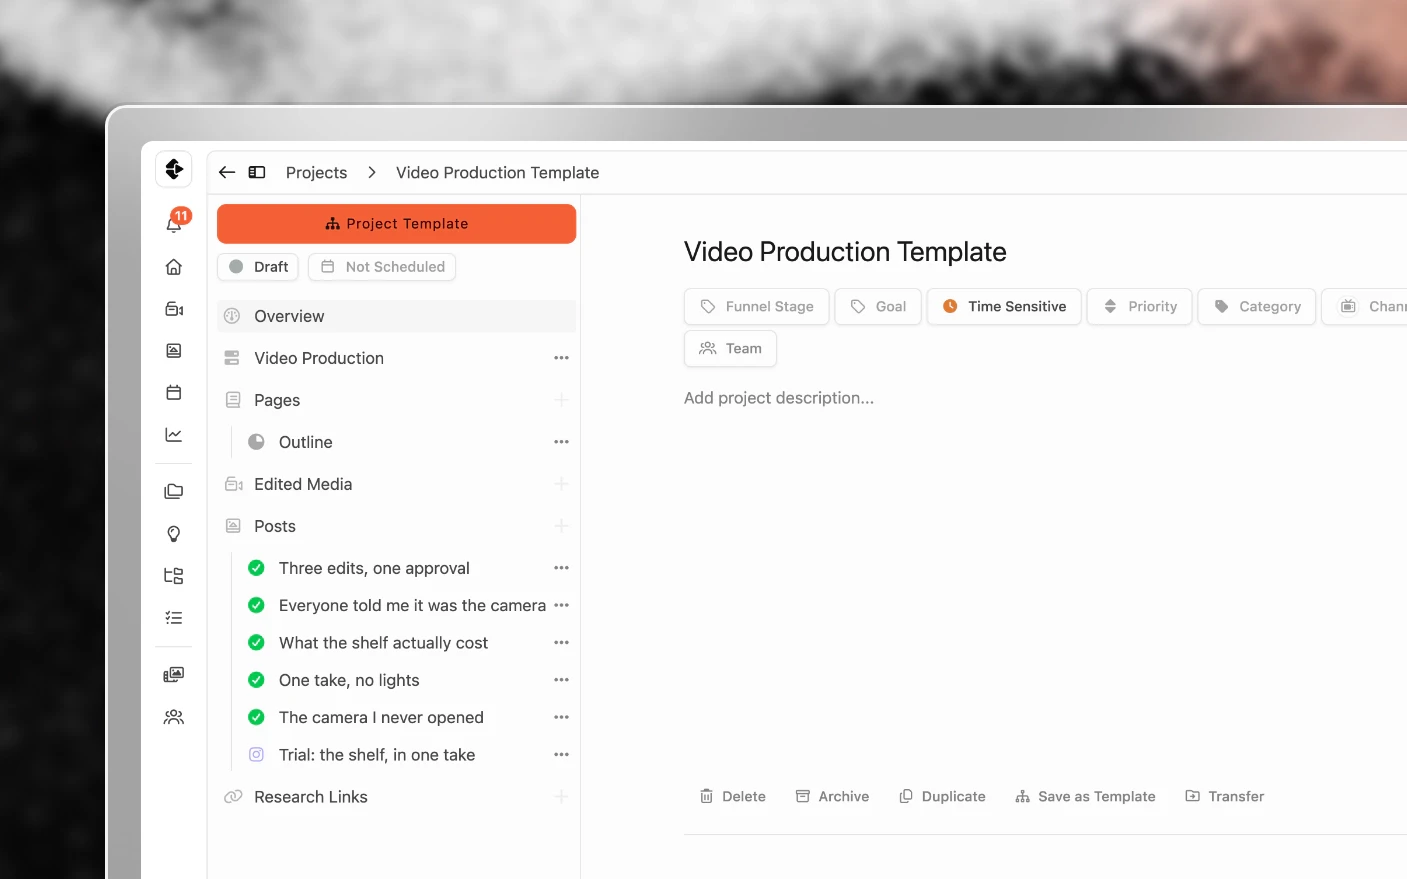This screenshot has height=879, width=1407.
Task: Open the analytics chart sidebar icon
Action: [x=174, y=435]
